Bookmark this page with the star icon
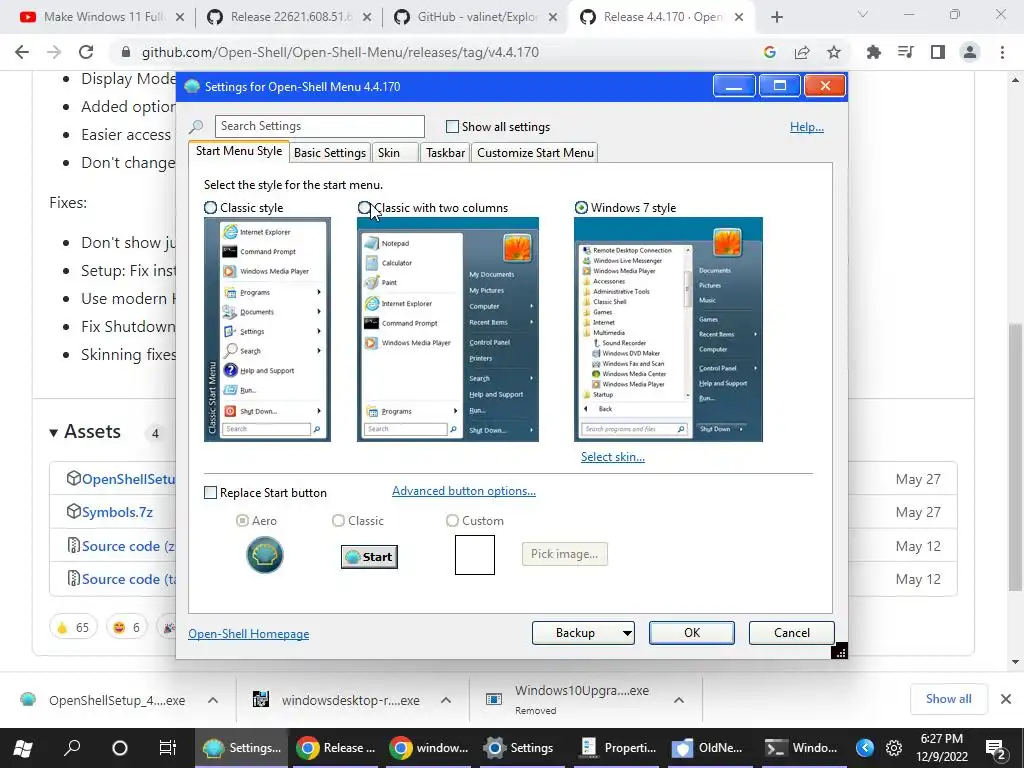 tap(834, 52)
